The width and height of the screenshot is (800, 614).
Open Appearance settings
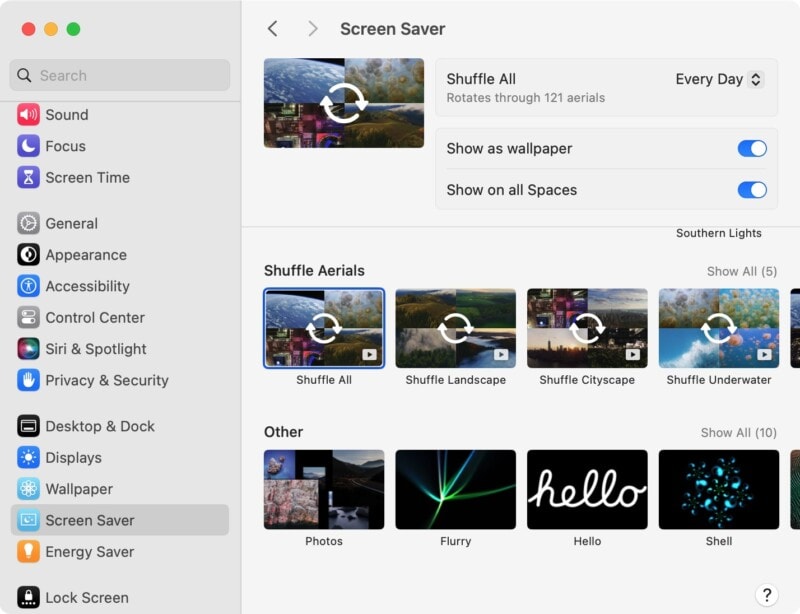click(80, 254)
